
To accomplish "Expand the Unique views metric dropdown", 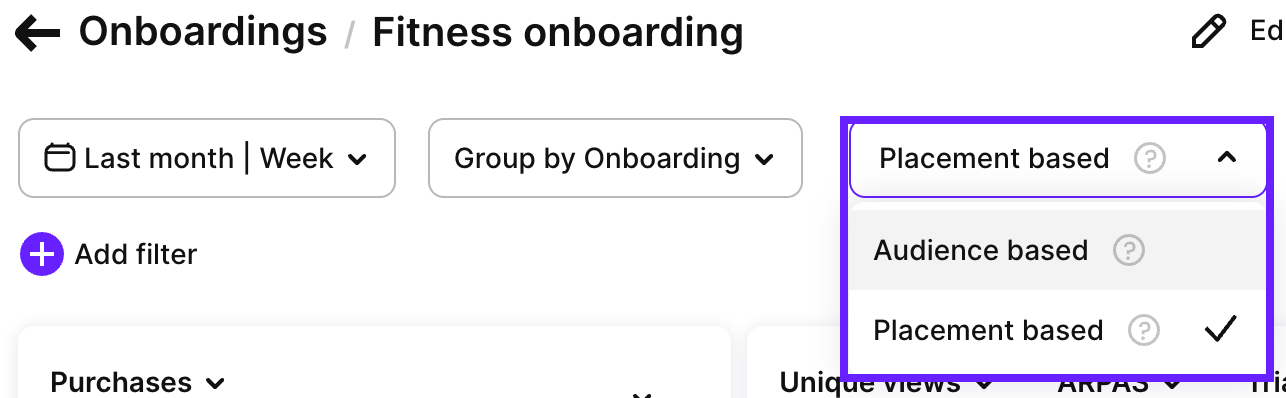I will coord(887,383).
